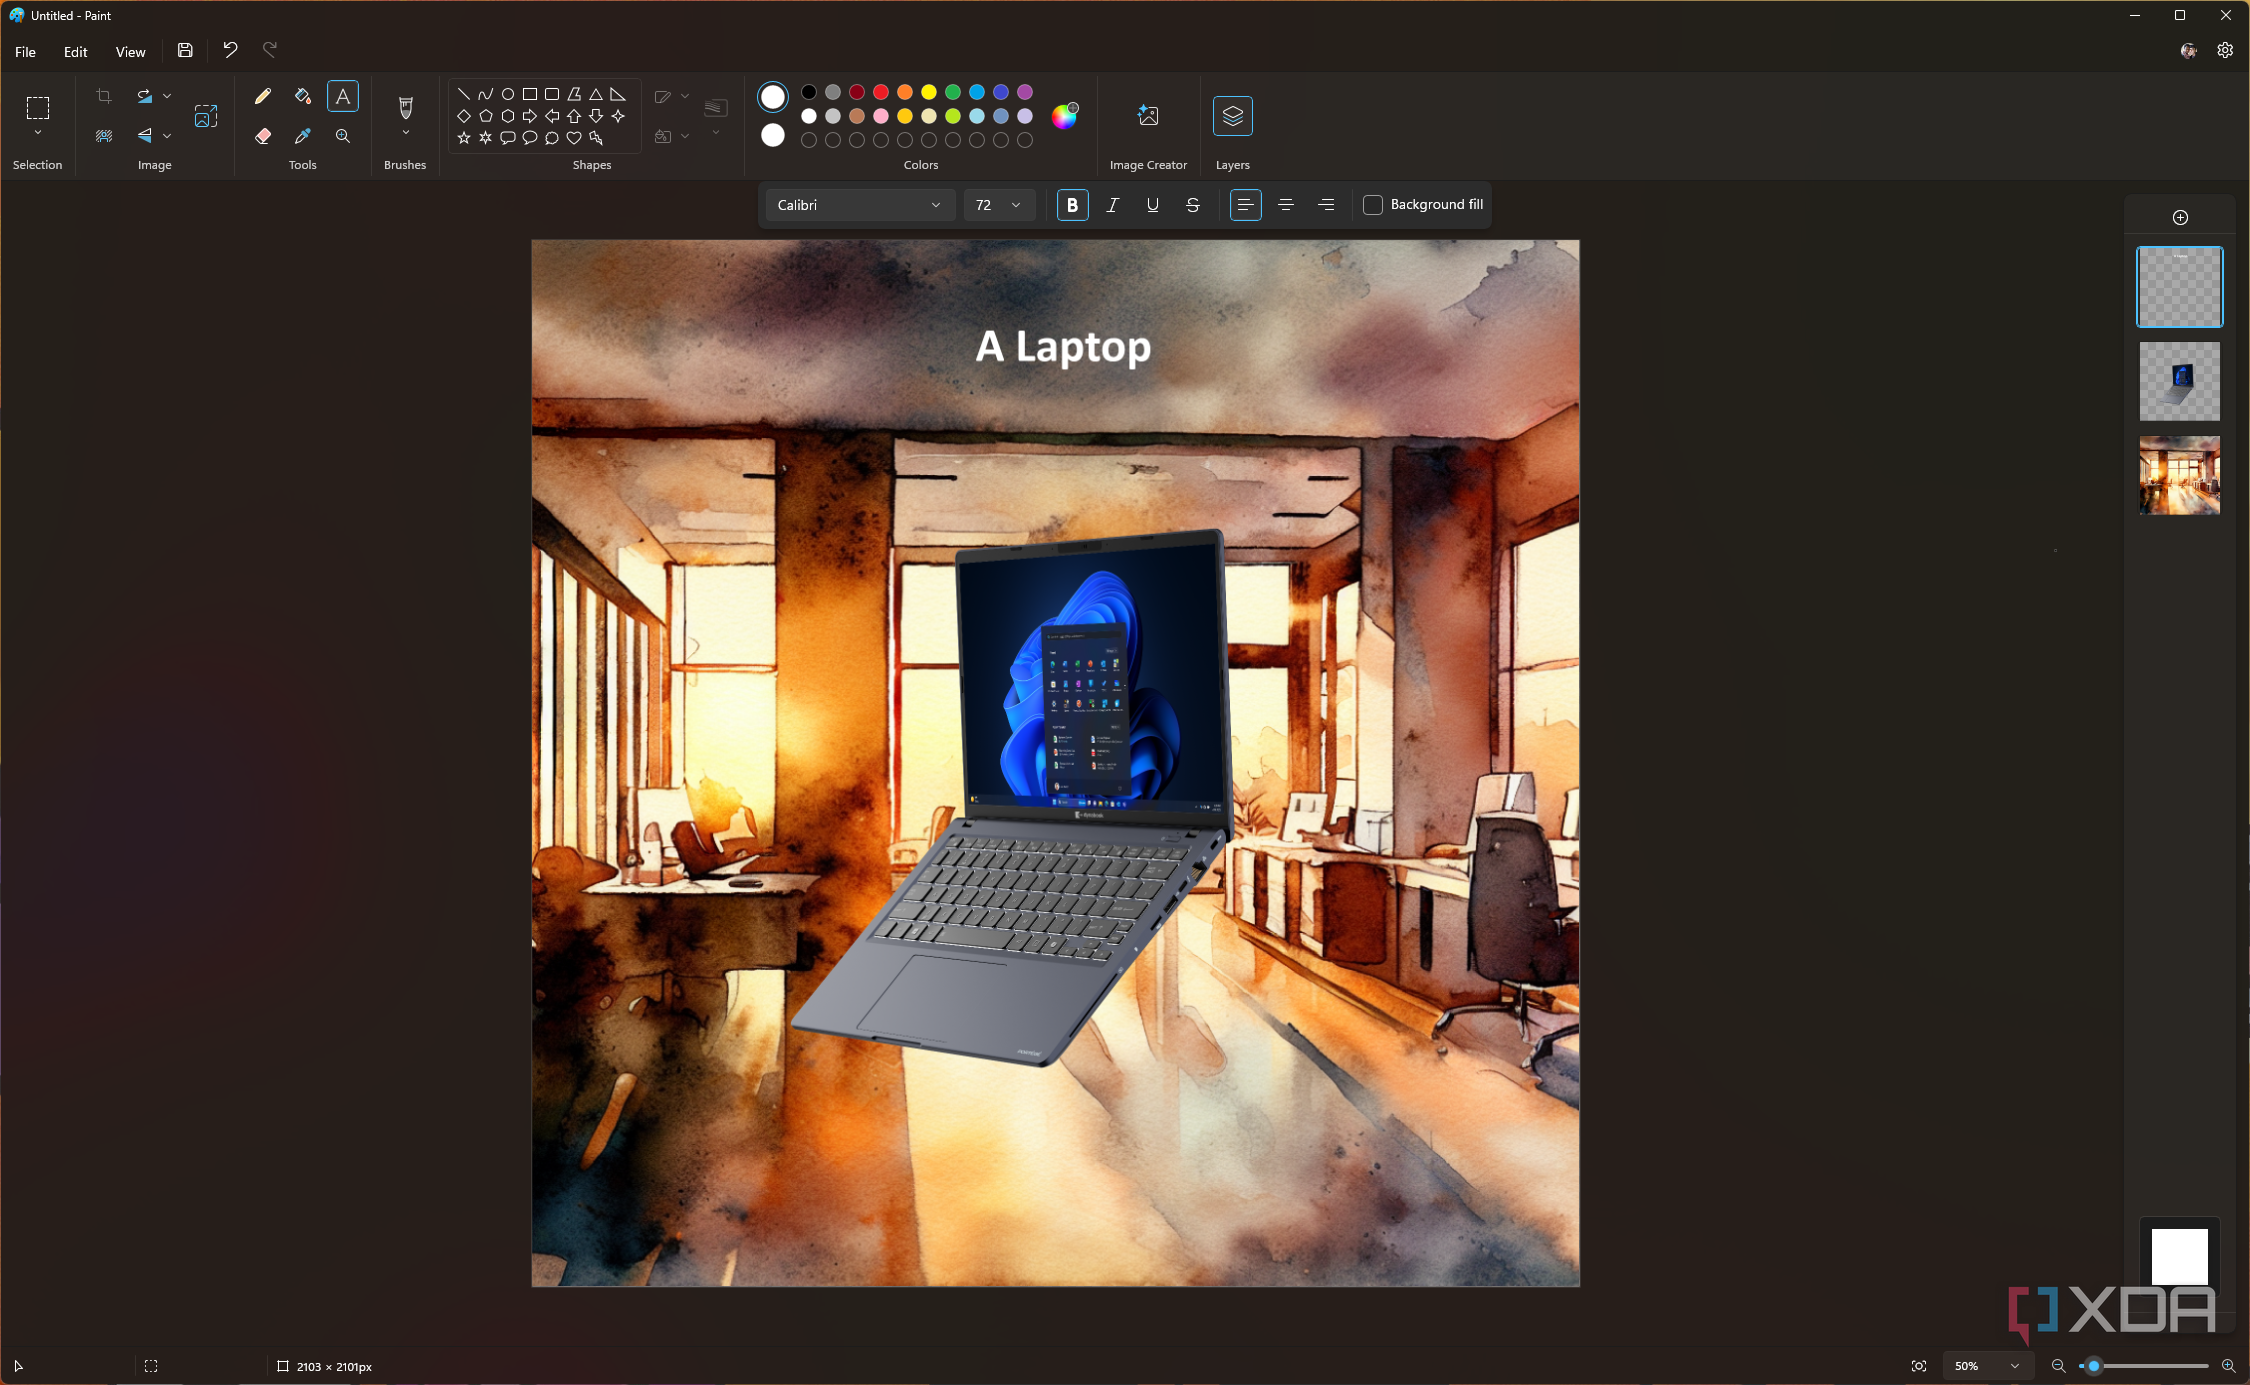
Task: Toggle Bold text formatting
Action: (1072, 205)
